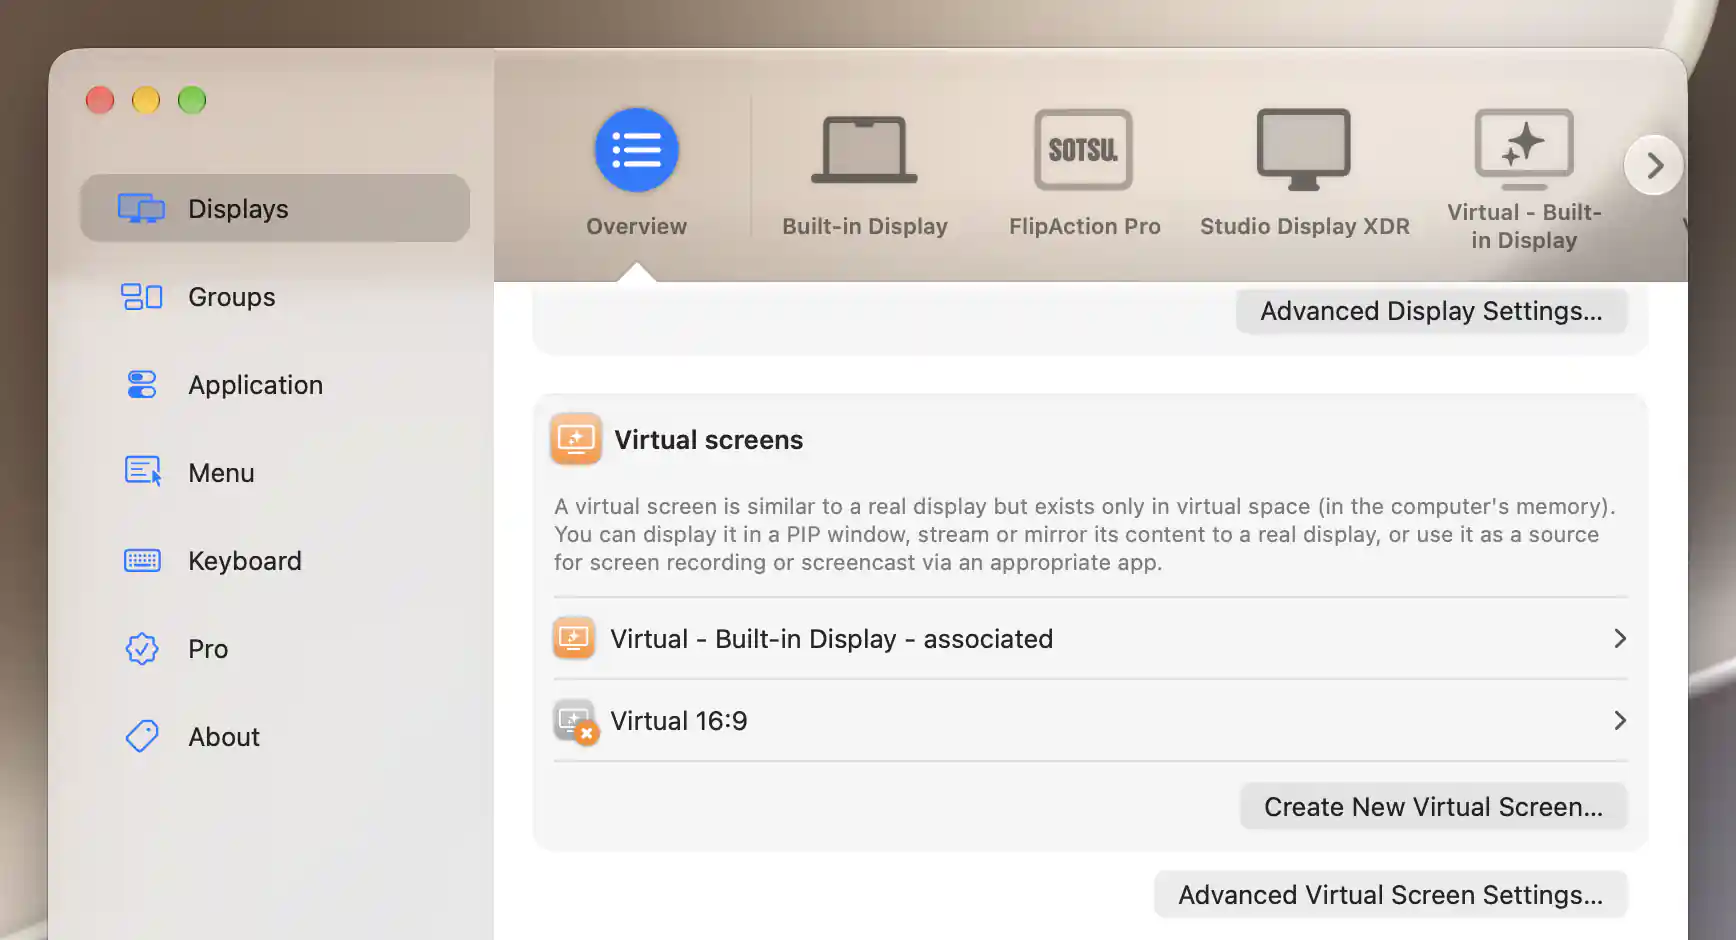Click the green zoom window button

192,100
